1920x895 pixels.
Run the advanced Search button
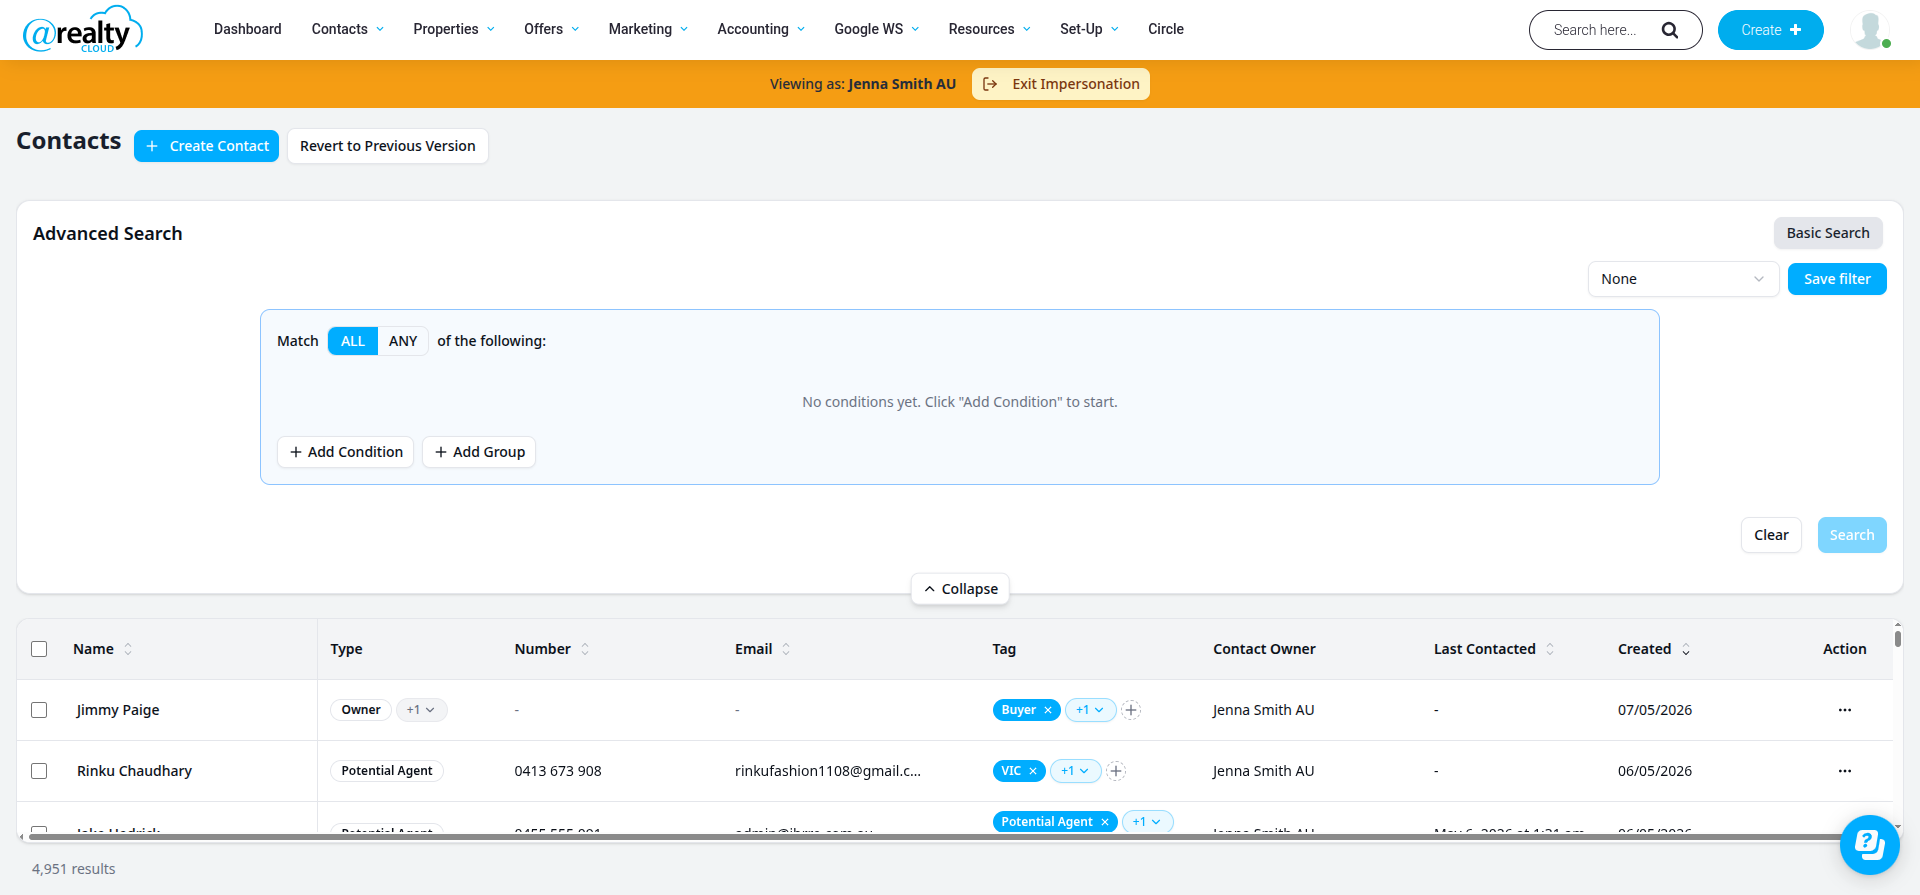tap(1852, 535)
